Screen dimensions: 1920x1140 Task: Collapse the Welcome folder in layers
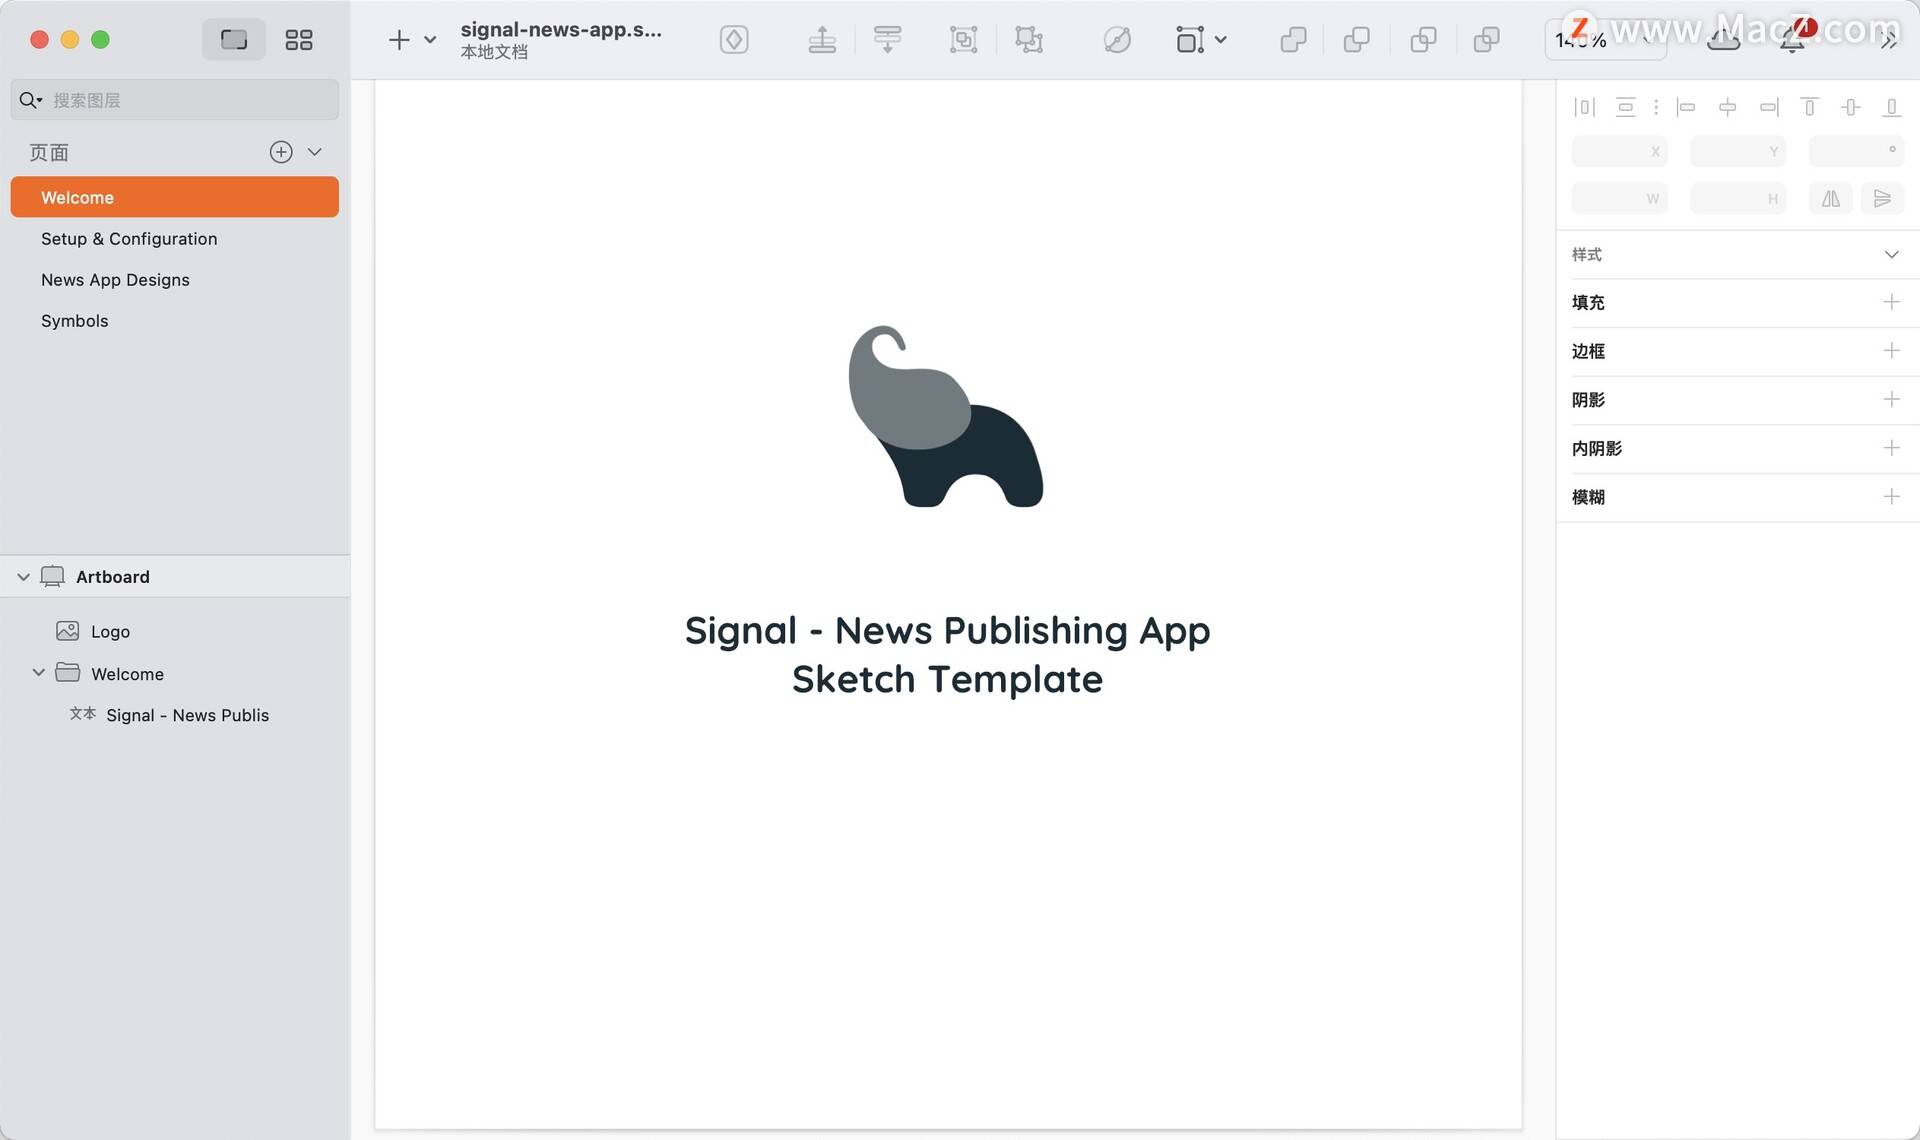tap(38, 673)
